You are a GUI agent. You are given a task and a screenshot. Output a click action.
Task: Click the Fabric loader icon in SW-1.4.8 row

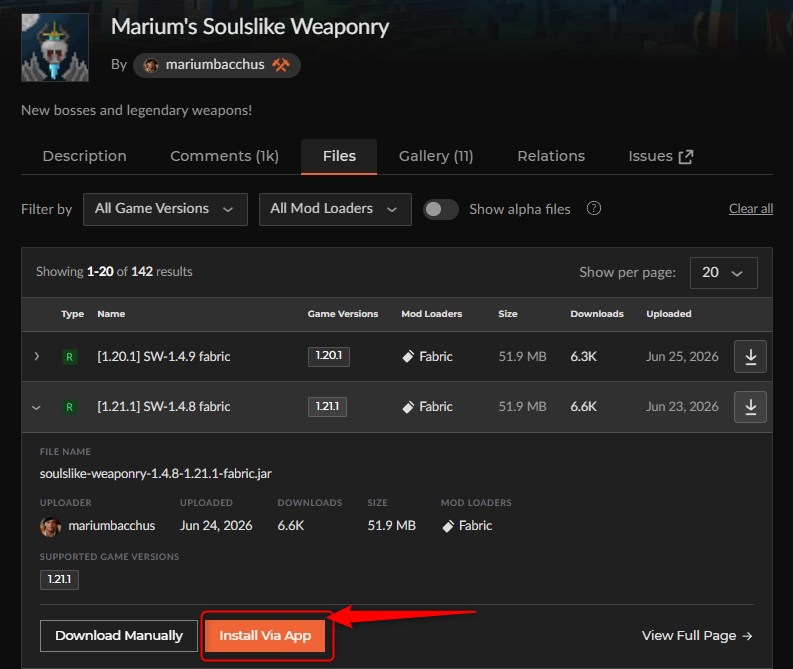point(408,407)
